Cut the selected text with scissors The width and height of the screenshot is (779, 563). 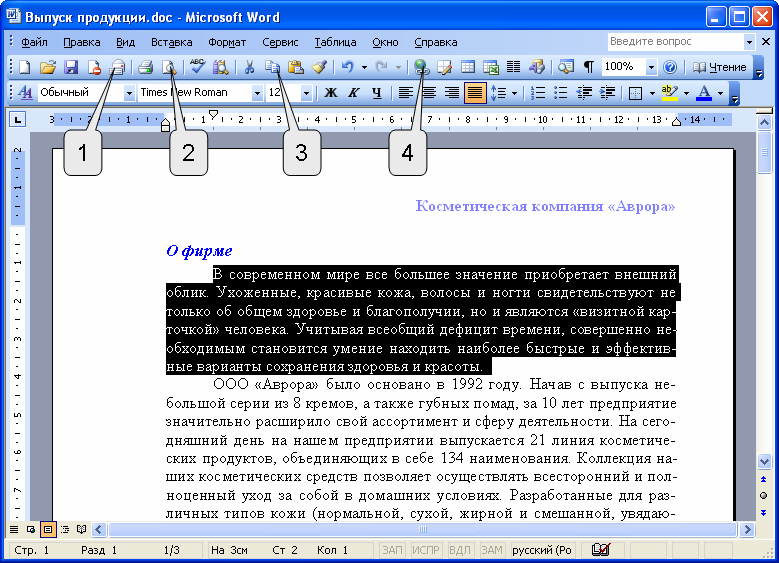(249, 67)
